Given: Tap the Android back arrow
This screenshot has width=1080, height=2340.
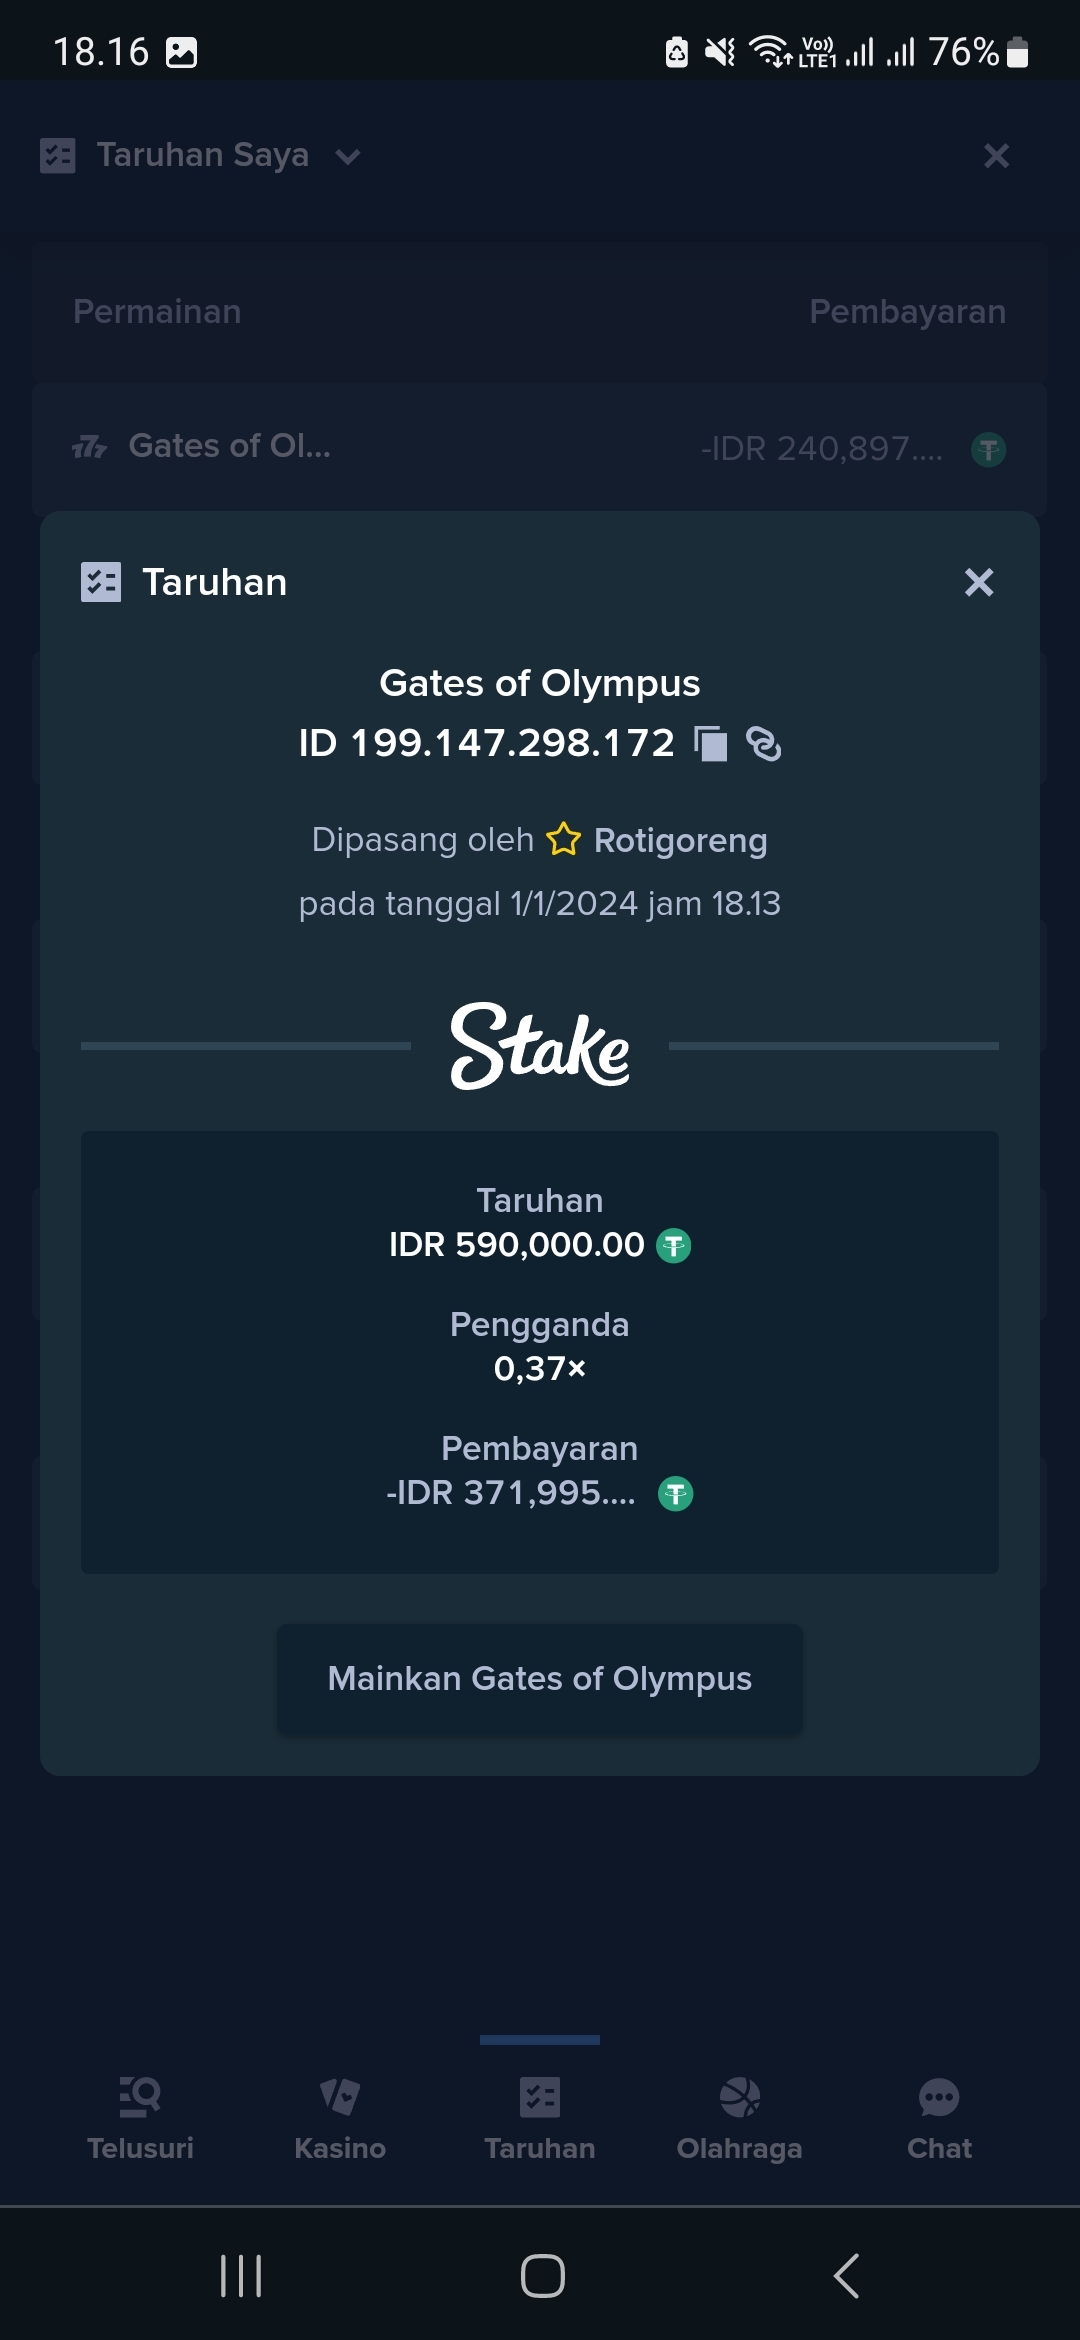Looking at the screenshot, I should pyautogui.click(x=846, y=2276).
